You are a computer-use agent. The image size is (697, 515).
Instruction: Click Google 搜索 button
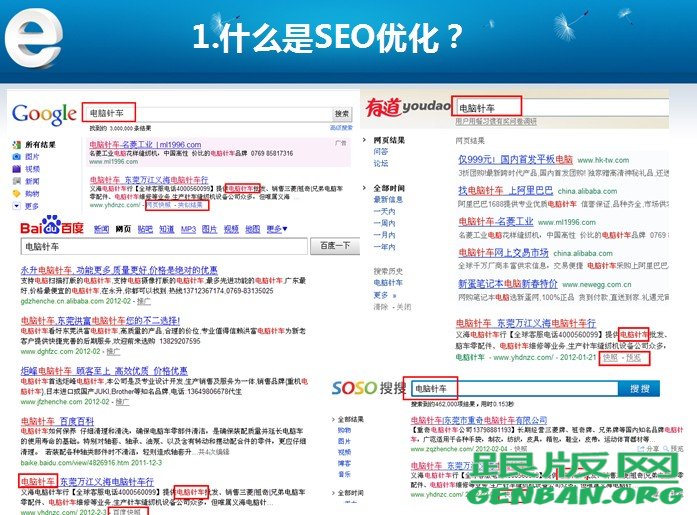coord(342,114)
